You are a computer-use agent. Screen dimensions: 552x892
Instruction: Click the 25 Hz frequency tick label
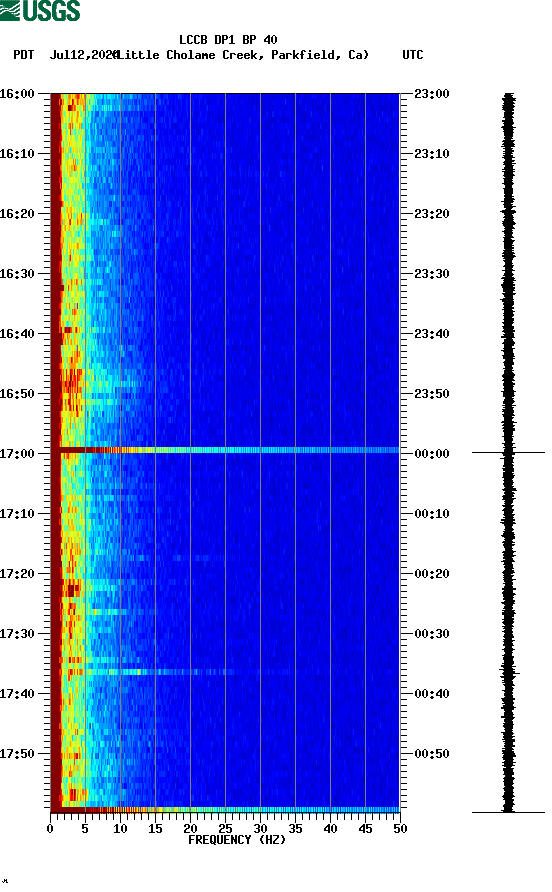(x=225, y=829)
